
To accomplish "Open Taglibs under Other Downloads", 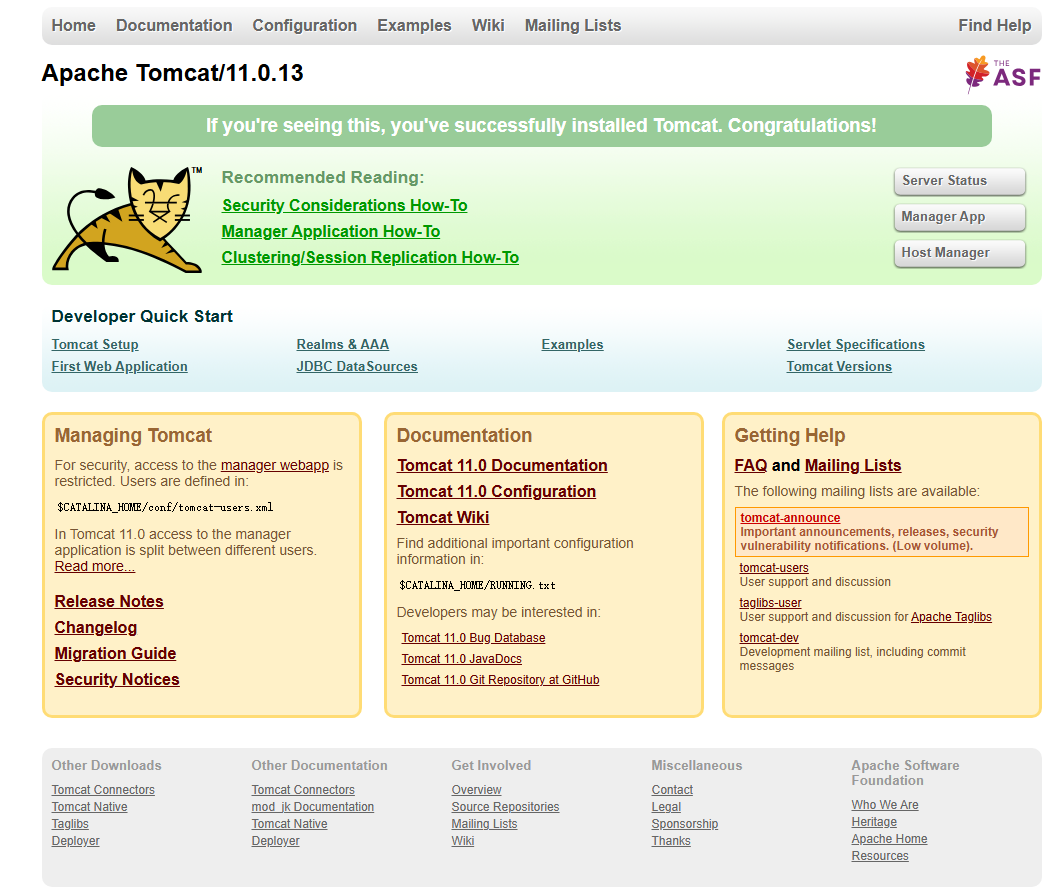I will [x=70, y=824].
